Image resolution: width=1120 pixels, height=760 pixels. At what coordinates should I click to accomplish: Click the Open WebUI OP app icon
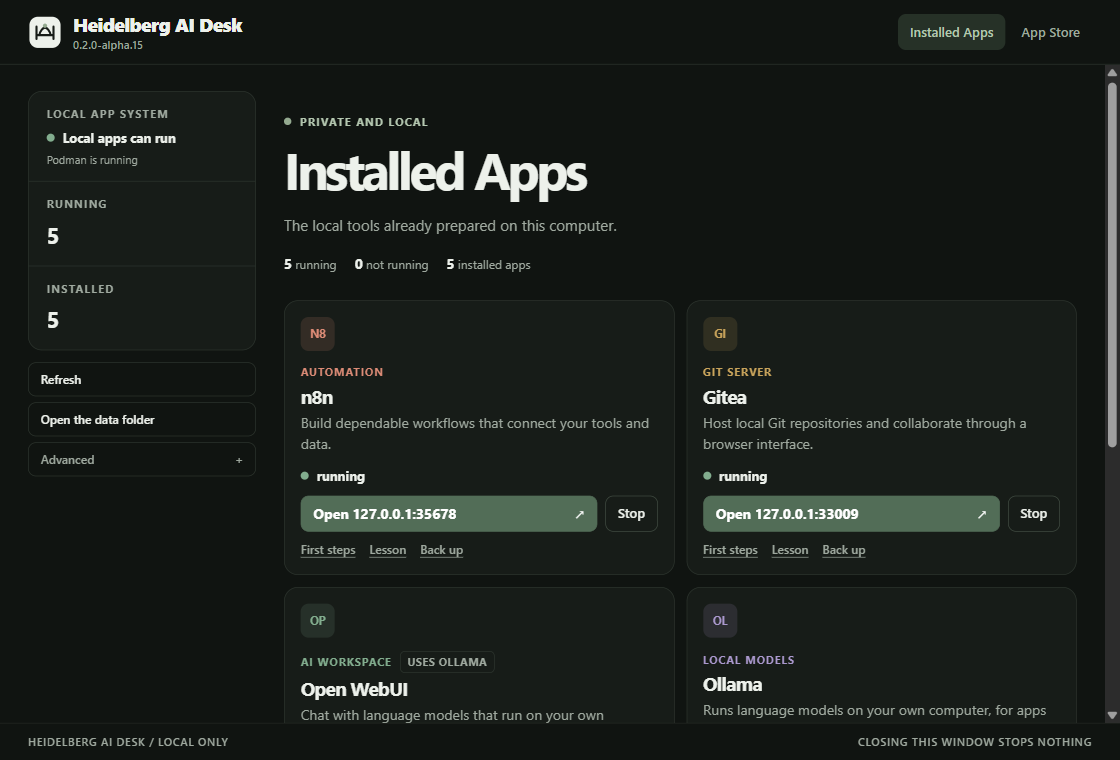pos(318,621)
